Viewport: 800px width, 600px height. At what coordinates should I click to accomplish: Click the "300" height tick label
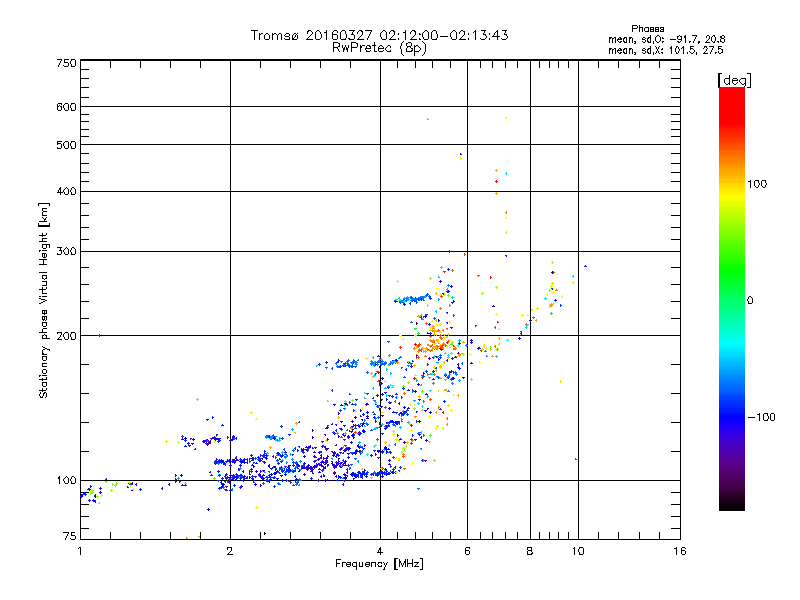point(66,251)
